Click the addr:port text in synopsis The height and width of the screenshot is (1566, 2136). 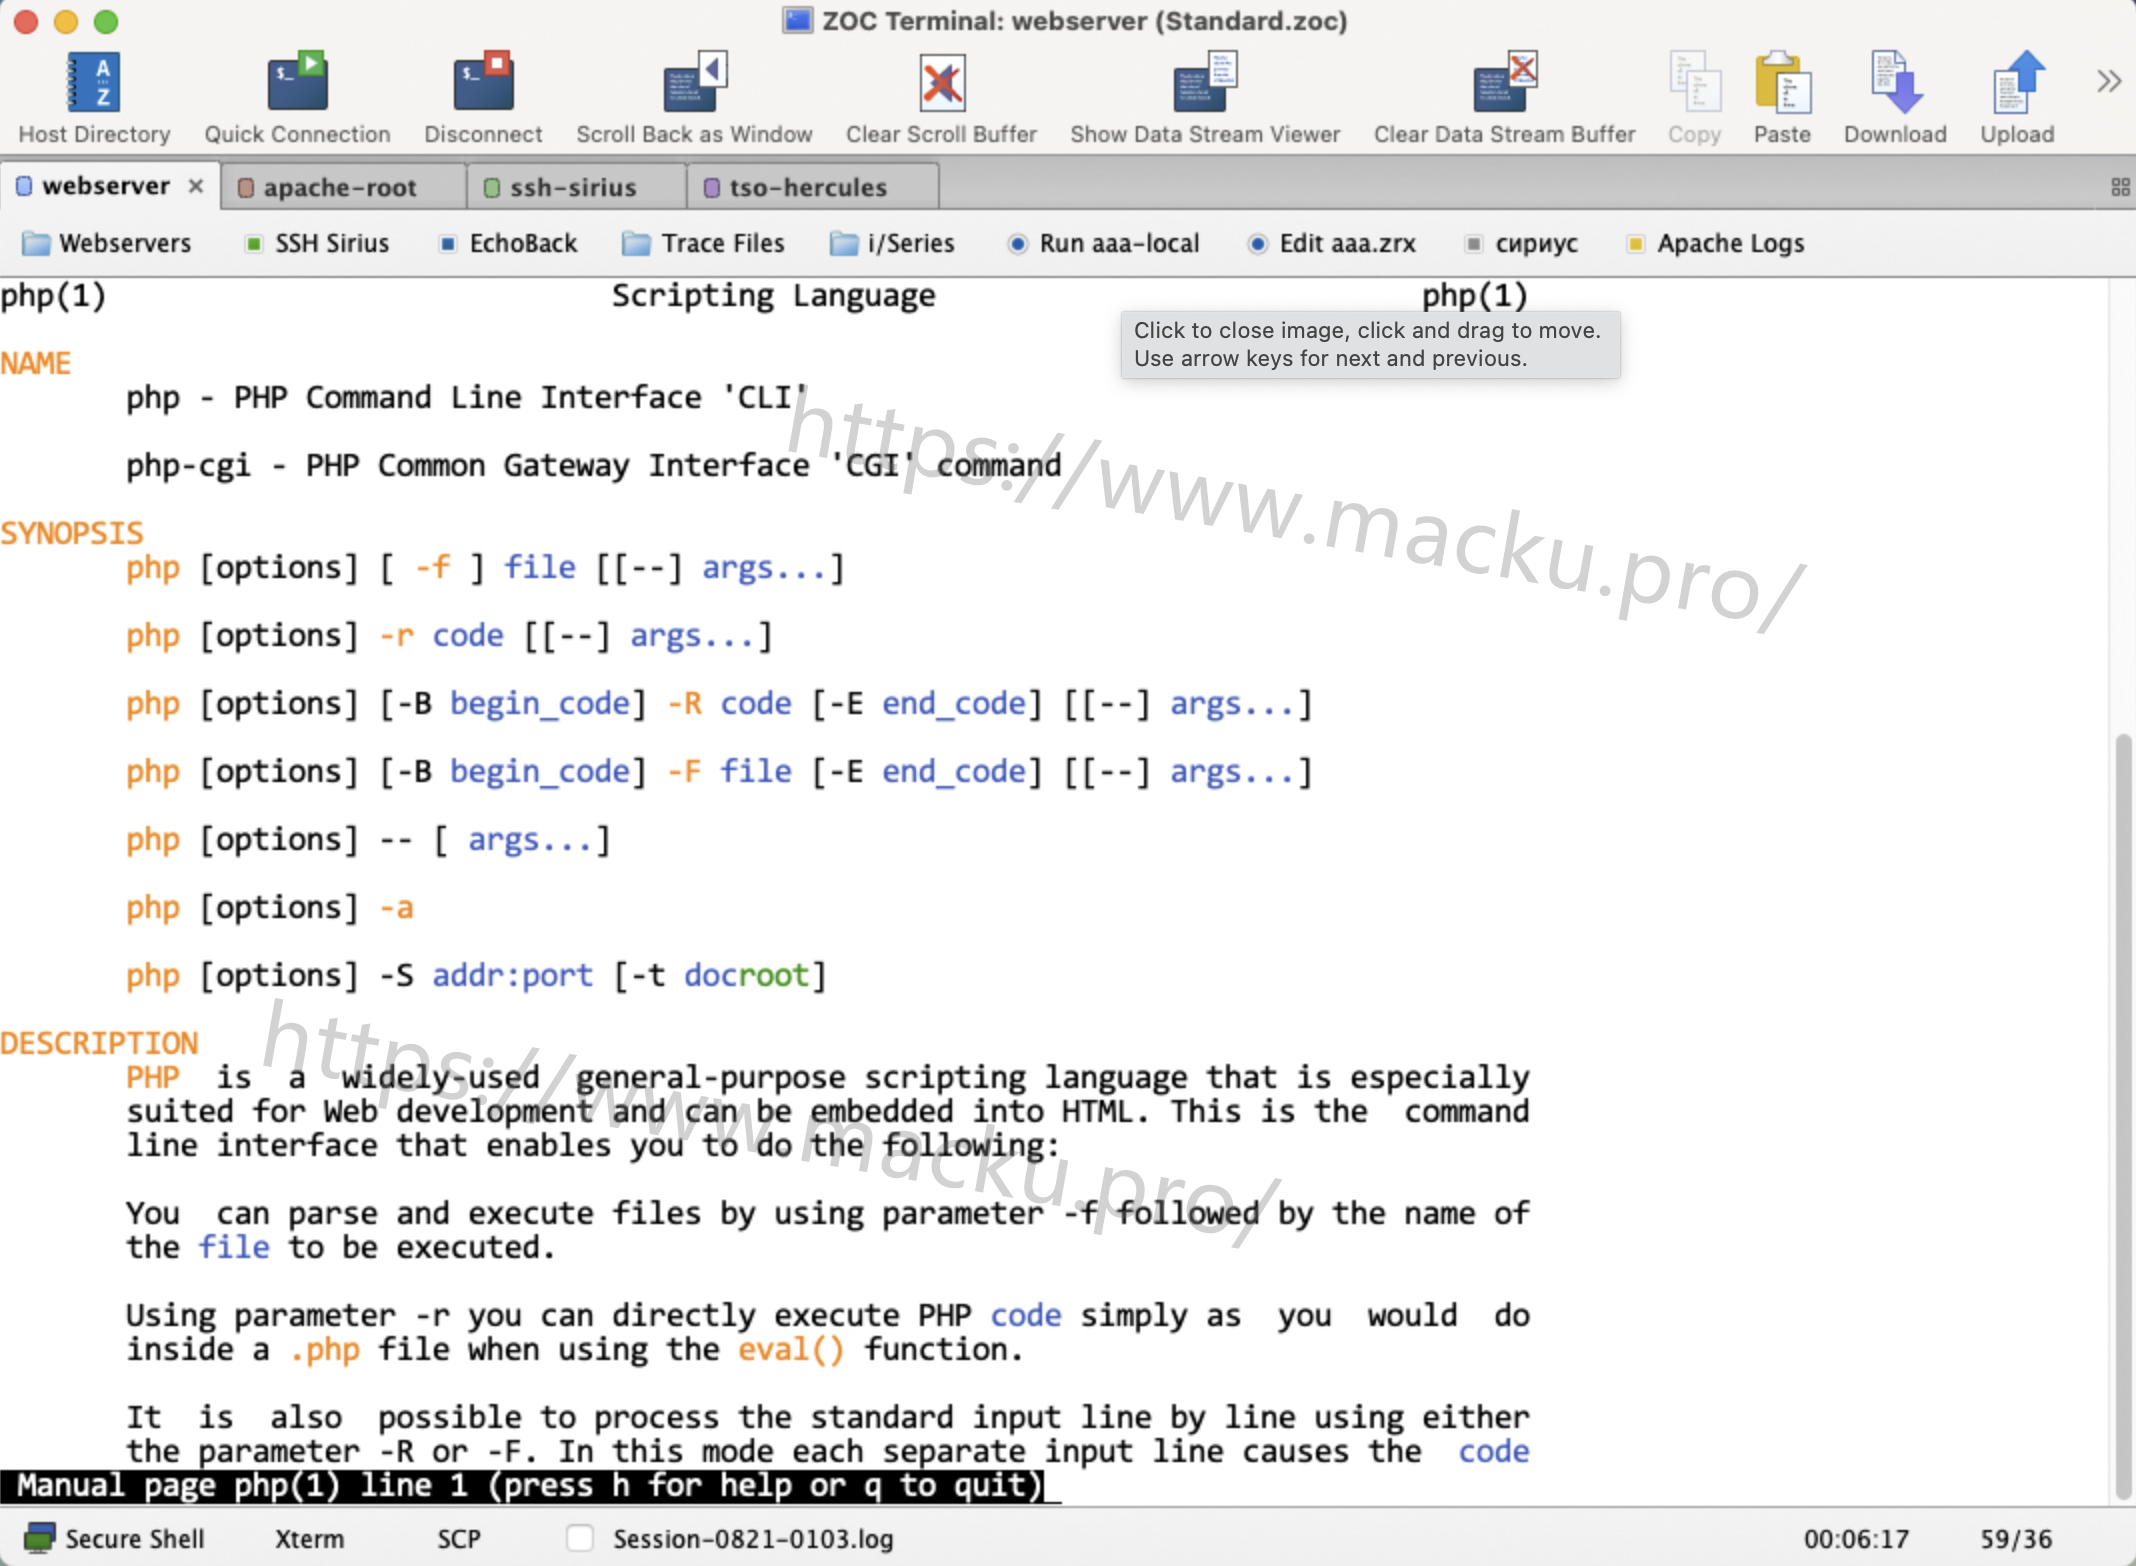click(x=512, y=975)
